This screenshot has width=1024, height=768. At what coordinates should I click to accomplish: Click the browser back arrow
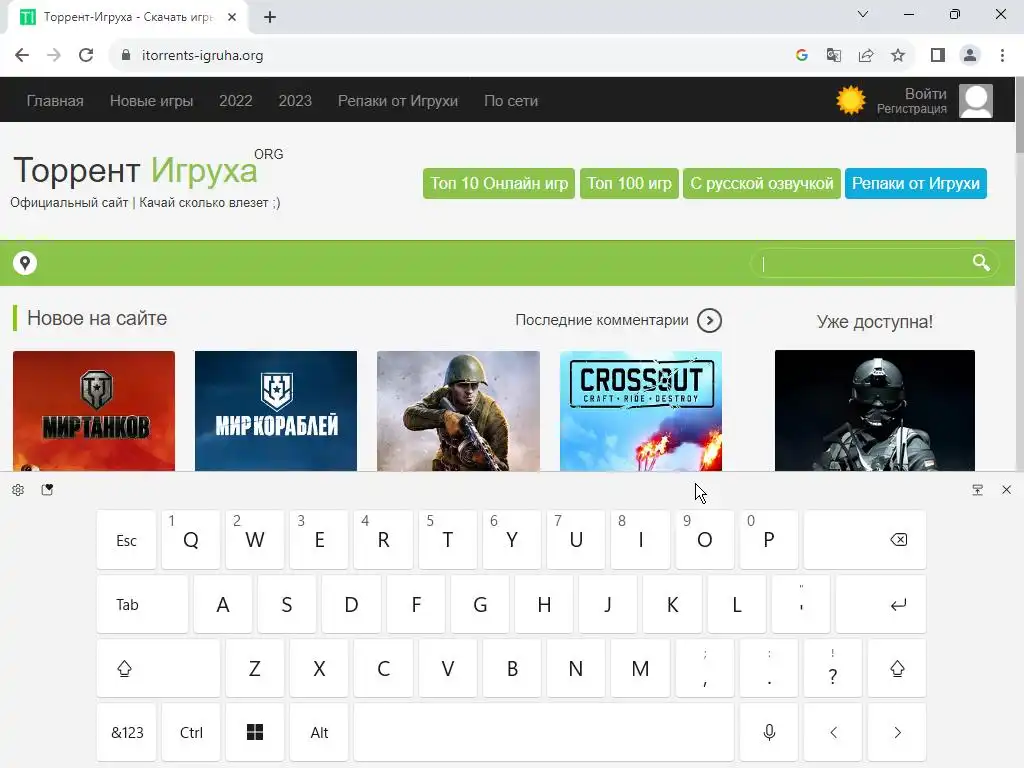point(22,56)
